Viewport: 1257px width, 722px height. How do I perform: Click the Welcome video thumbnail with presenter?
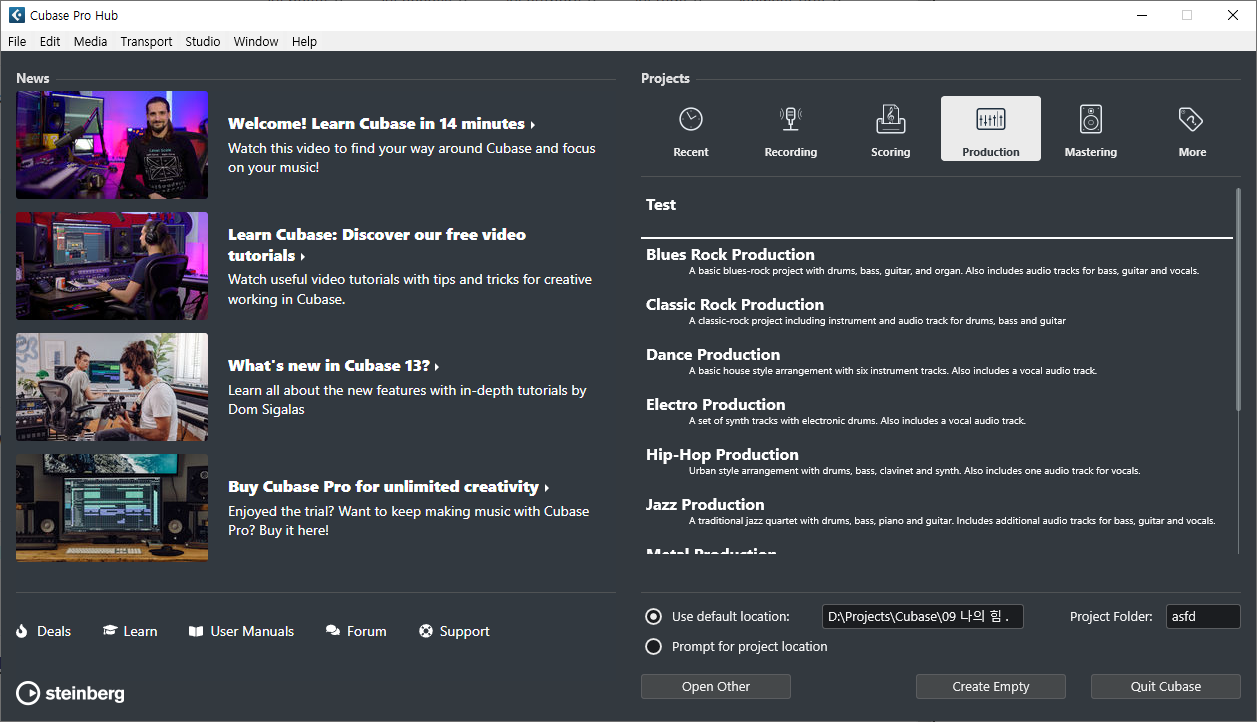coord(112,145)
